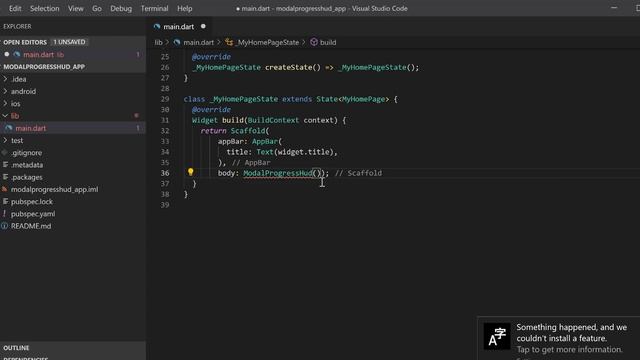This screenshot has width=640, height=360.
Task: Open the Go menu
Action: click(x=97, y=9)
